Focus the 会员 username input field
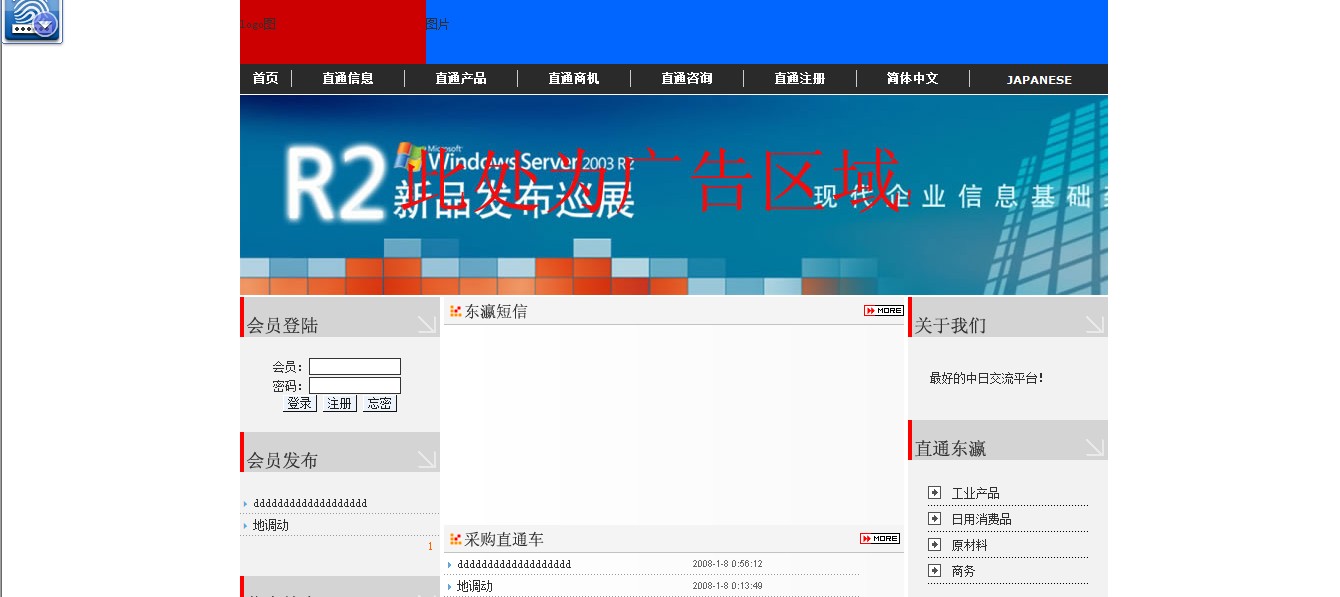Viewport: 1340px width, 597px height. pyautogui.click(x=355, y=367)
